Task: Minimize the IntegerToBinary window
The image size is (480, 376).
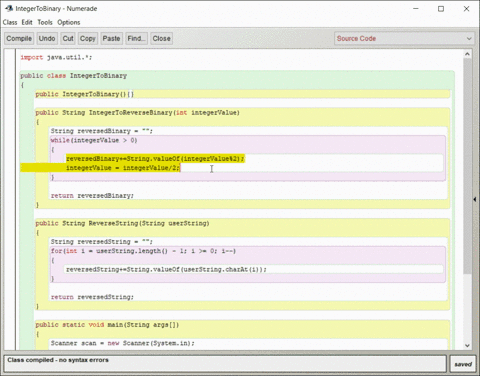Action: pyautogui.click(x=416, y=9)
